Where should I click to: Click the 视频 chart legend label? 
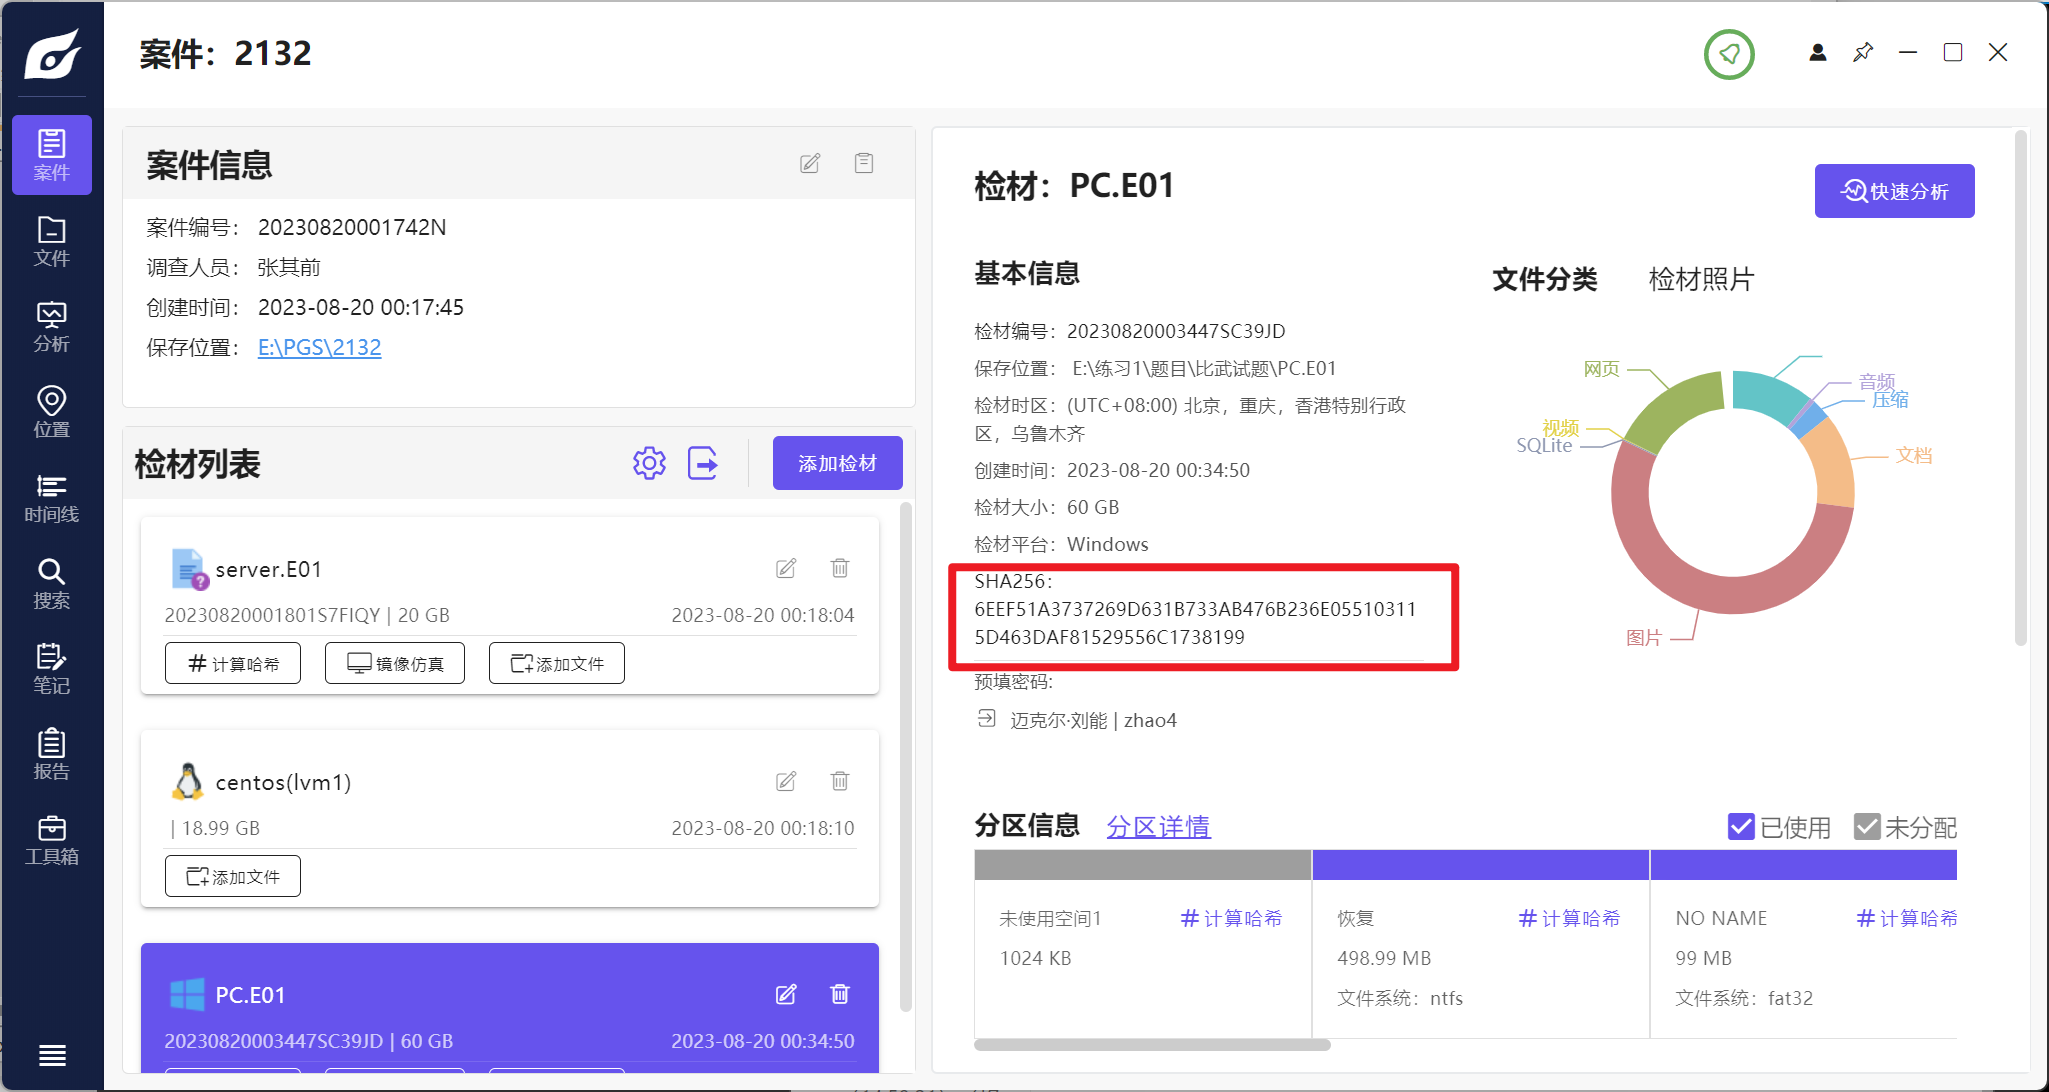pyautogui.click(x=1560, y=427)
